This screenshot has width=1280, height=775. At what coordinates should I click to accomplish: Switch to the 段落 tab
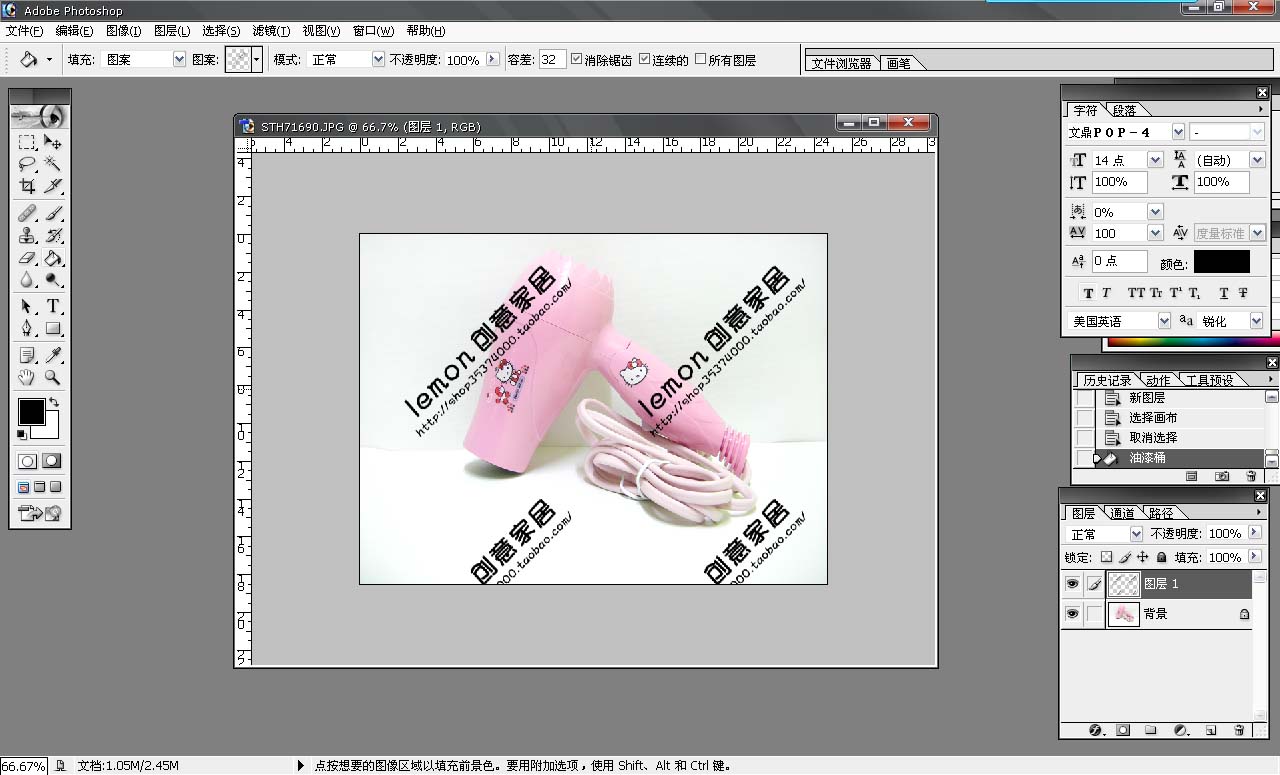[x=1124, y=110]
